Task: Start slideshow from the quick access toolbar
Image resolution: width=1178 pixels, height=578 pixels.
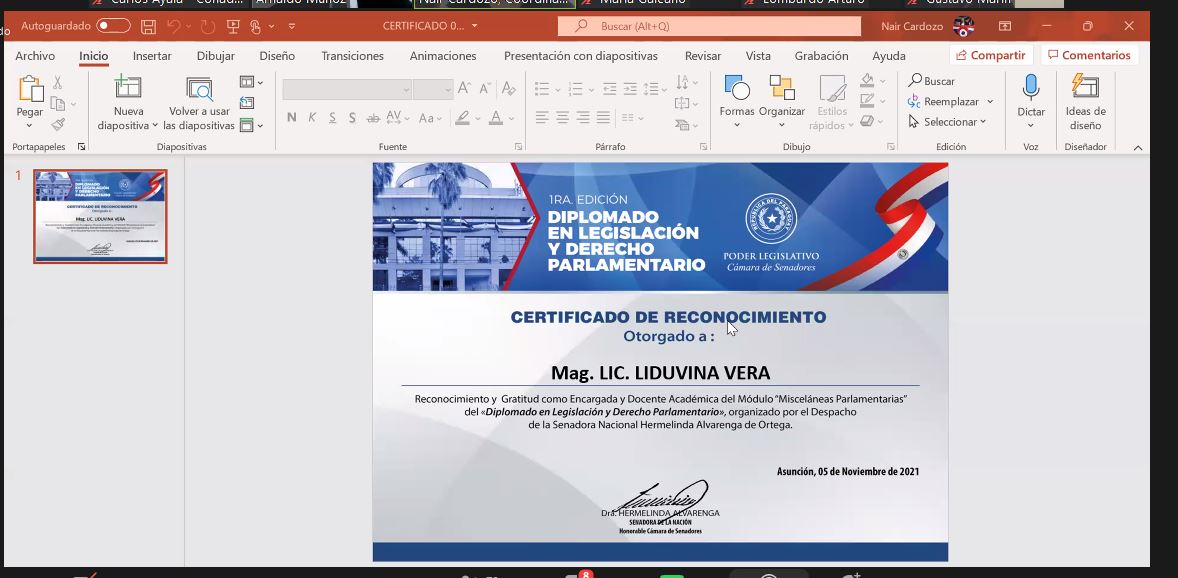Action: (233, 26)
